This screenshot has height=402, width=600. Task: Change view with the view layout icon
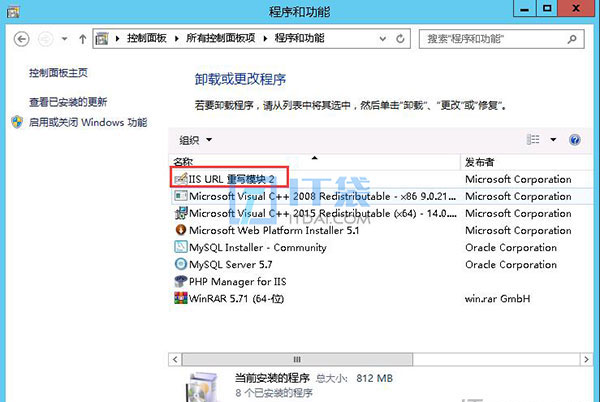[x=533, y=140]
